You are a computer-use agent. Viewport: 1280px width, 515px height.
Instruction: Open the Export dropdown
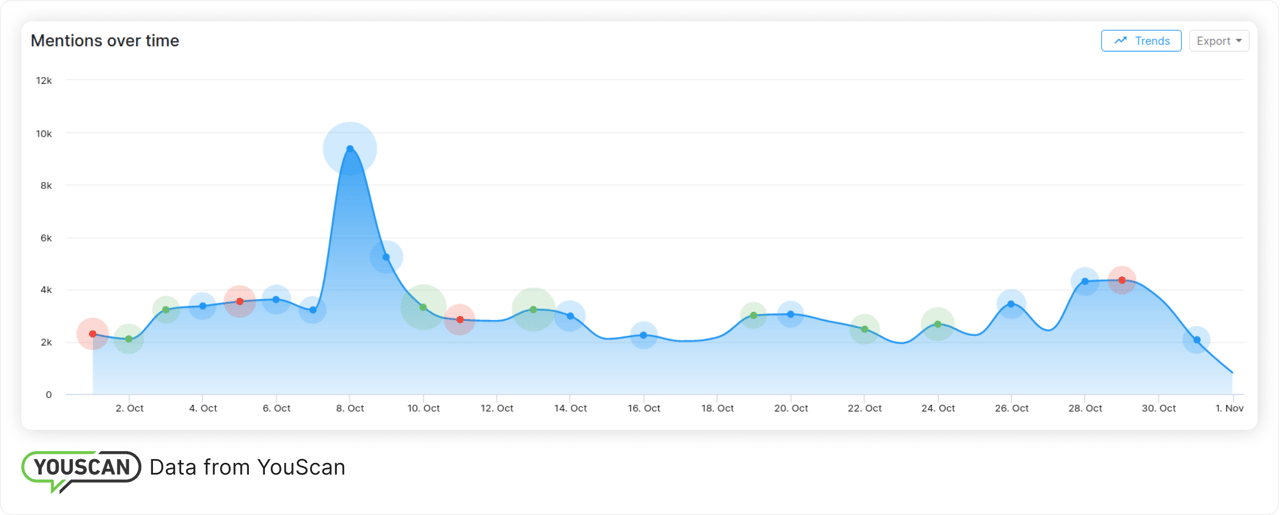click(x=1218, y=41)
